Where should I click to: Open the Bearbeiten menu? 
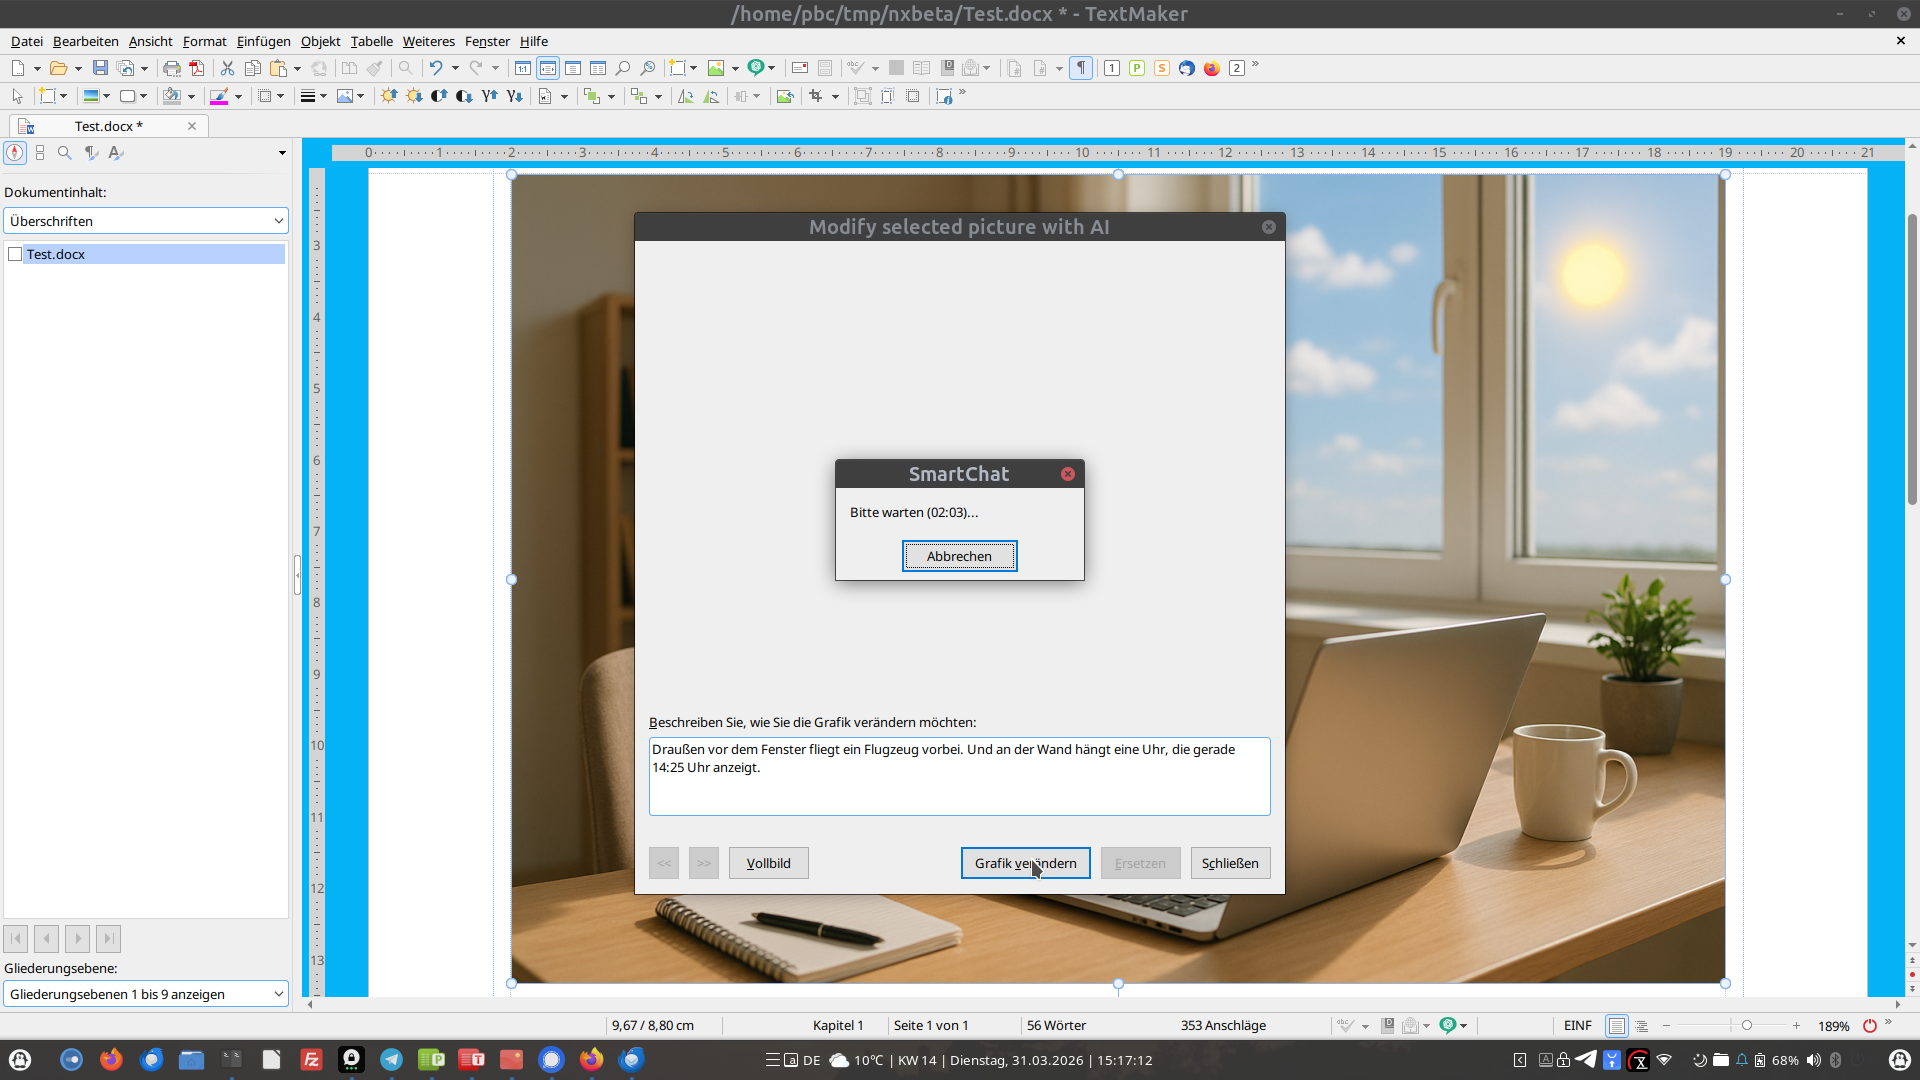click(x=86, y=41)
